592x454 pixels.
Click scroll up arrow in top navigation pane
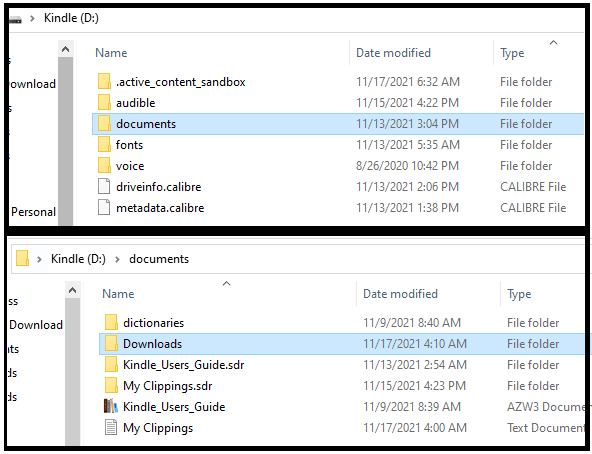[x=65, y=49]
